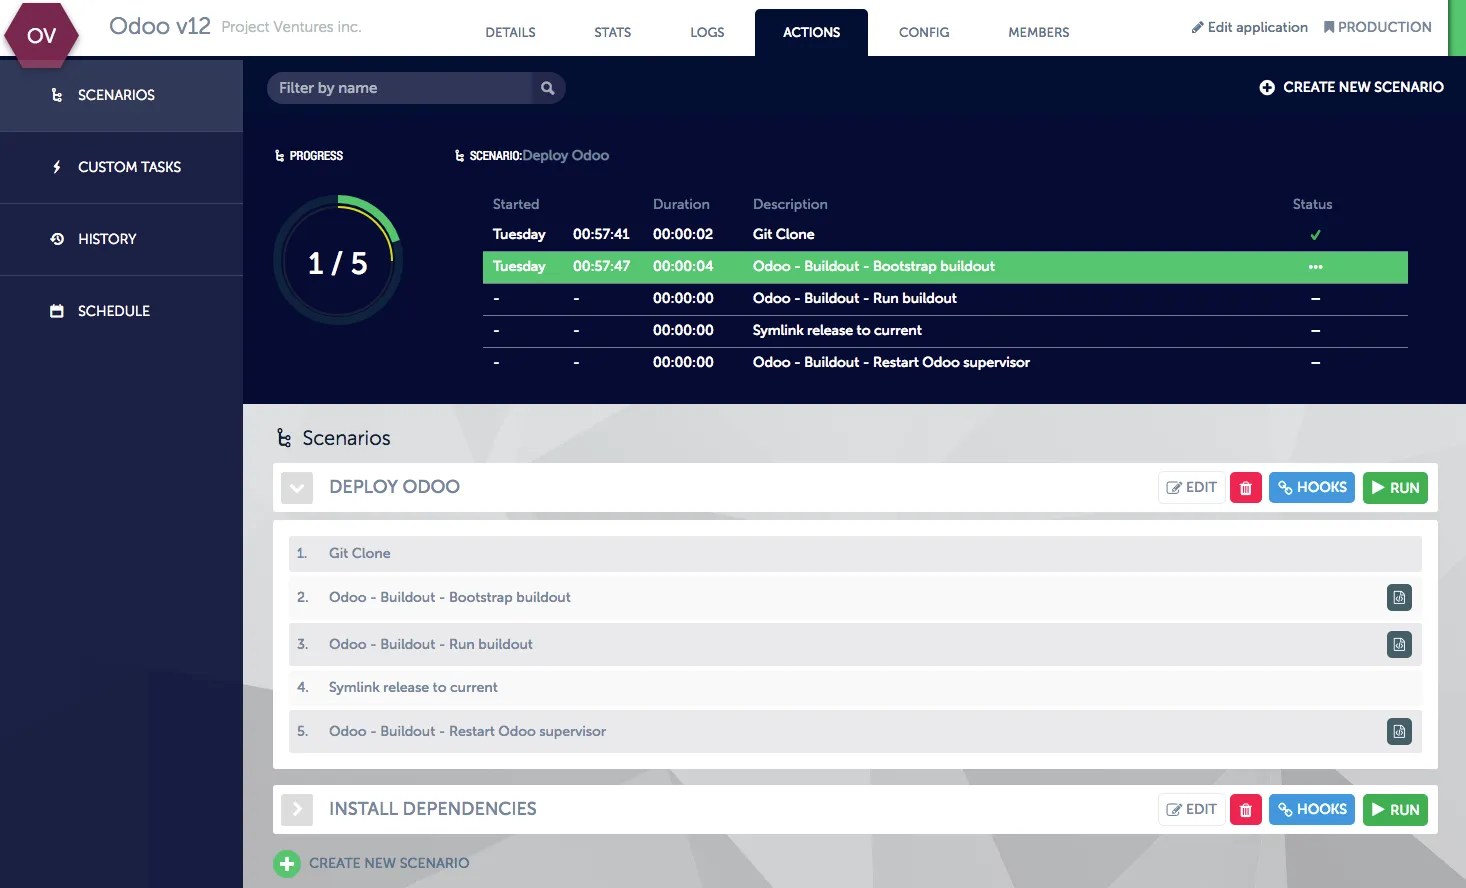Go to Custom Tasks in sidebar
Image resolution: width=1466 pixels, height=888 pixels.
point(129,167)
